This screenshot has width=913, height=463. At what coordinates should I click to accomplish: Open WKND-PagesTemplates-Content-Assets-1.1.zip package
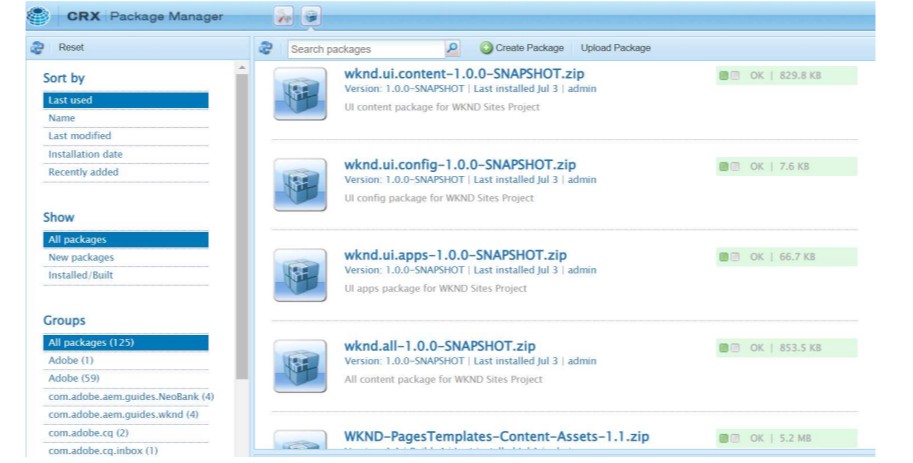(497, 437)
